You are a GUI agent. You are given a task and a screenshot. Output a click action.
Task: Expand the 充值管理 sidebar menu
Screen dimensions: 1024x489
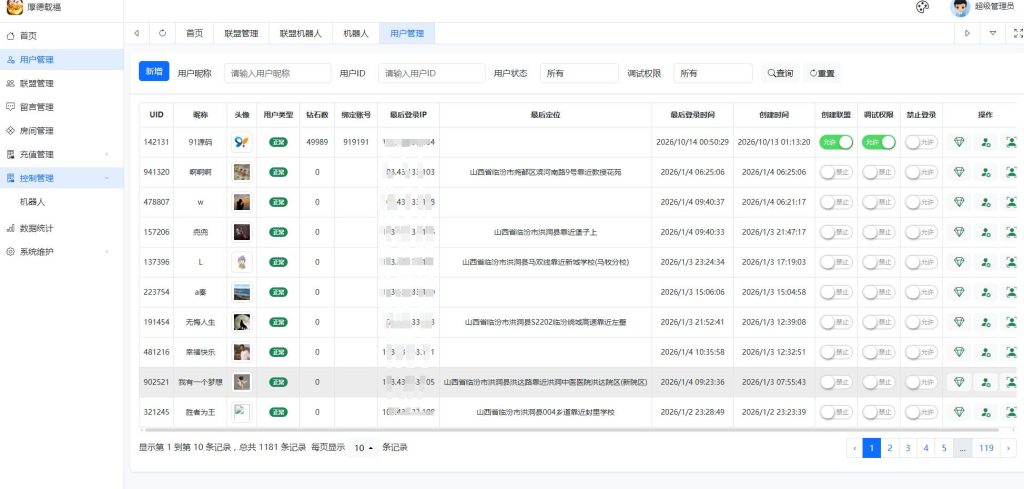61,155
